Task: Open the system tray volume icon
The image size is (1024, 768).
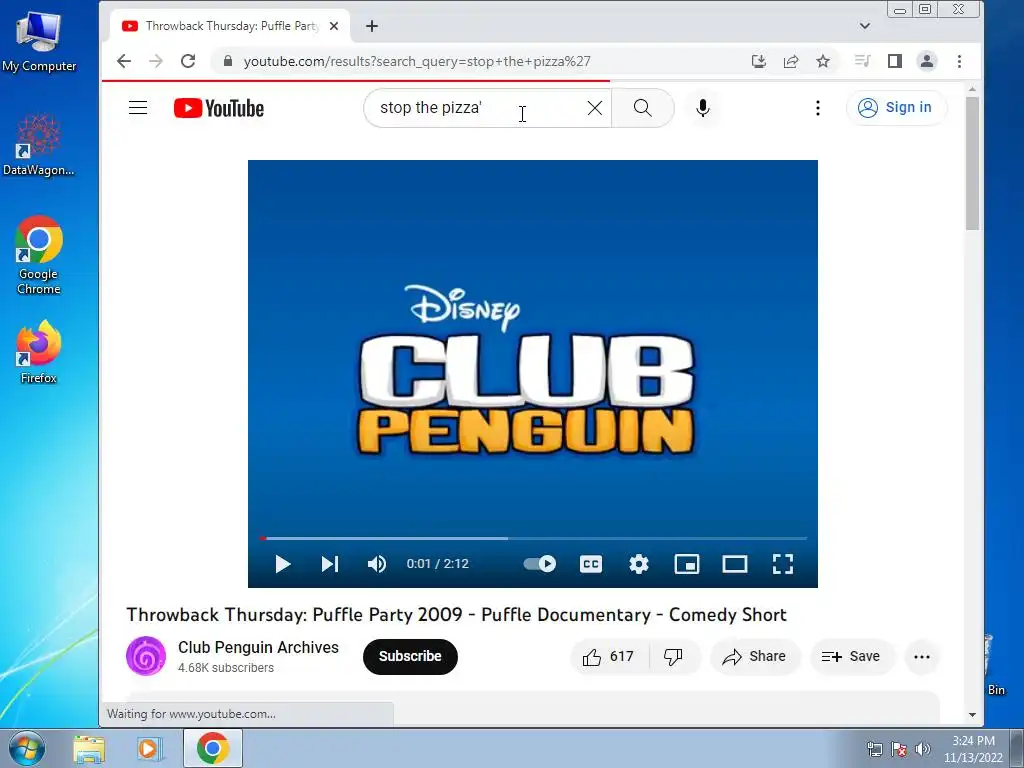Action: (x=922, y=749)
